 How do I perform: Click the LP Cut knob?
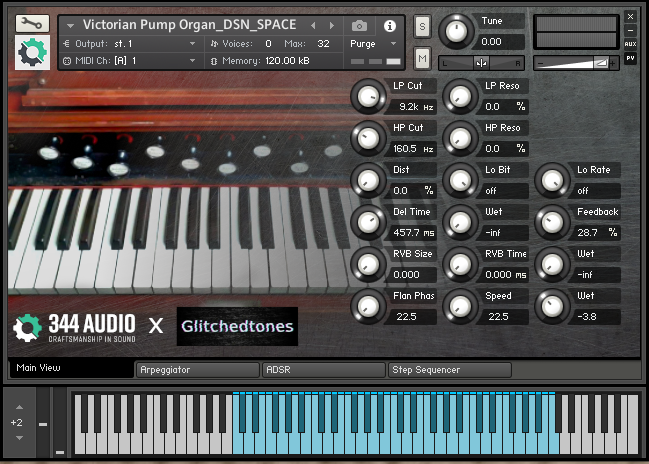point(367,96)
